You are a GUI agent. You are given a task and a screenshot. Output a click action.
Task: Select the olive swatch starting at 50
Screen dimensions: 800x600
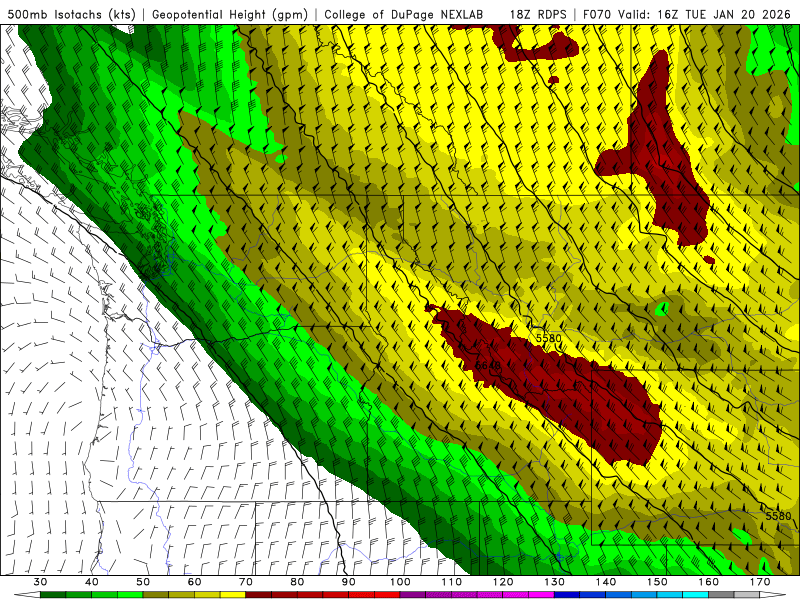pos(156,594)
